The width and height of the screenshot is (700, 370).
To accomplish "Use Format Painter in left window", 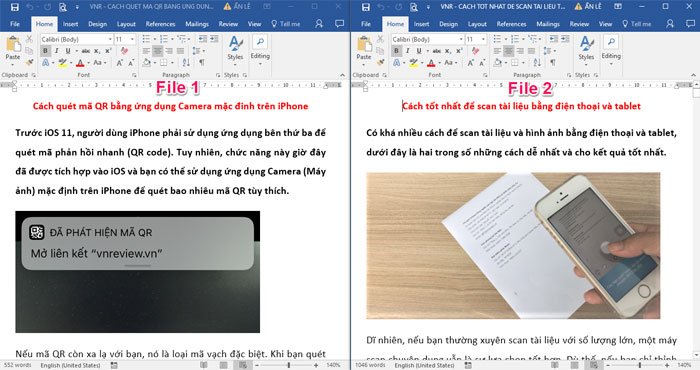I will [x=29, y=62].
